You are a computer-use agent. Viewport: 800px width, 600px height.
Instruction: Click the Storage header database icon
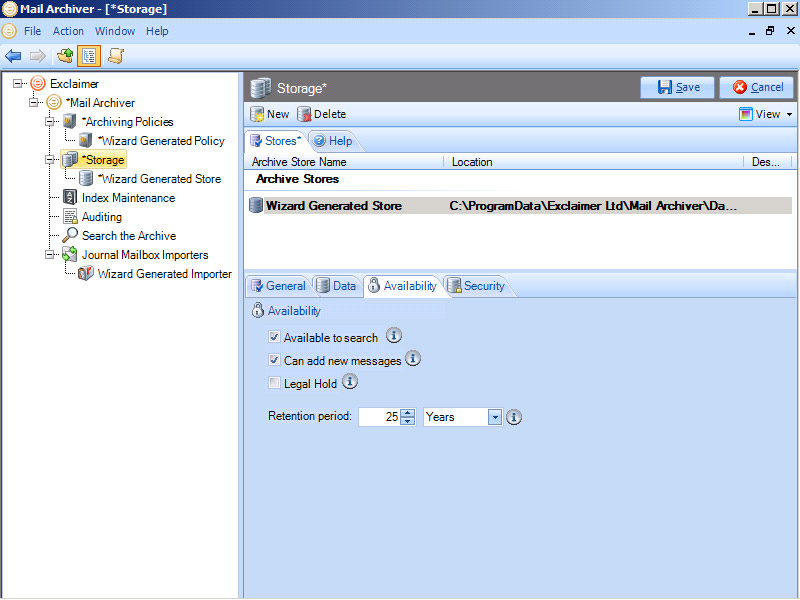(261, 88)
